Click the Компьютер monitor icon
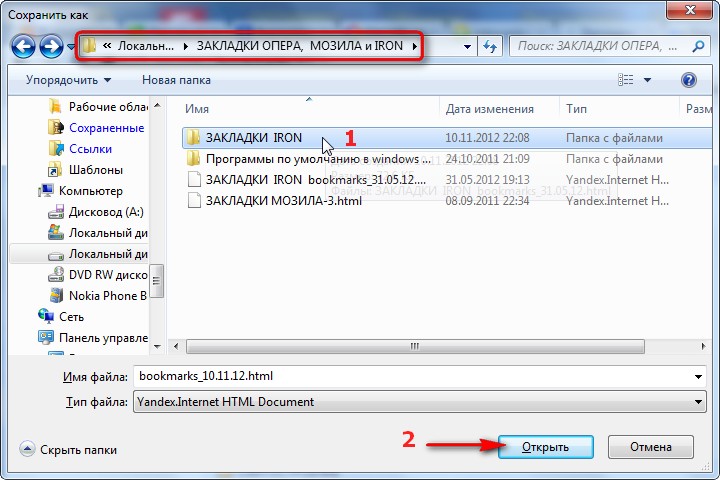Image resolution: width=720 pixels, height=480 pixels. [x=45, y=190]
